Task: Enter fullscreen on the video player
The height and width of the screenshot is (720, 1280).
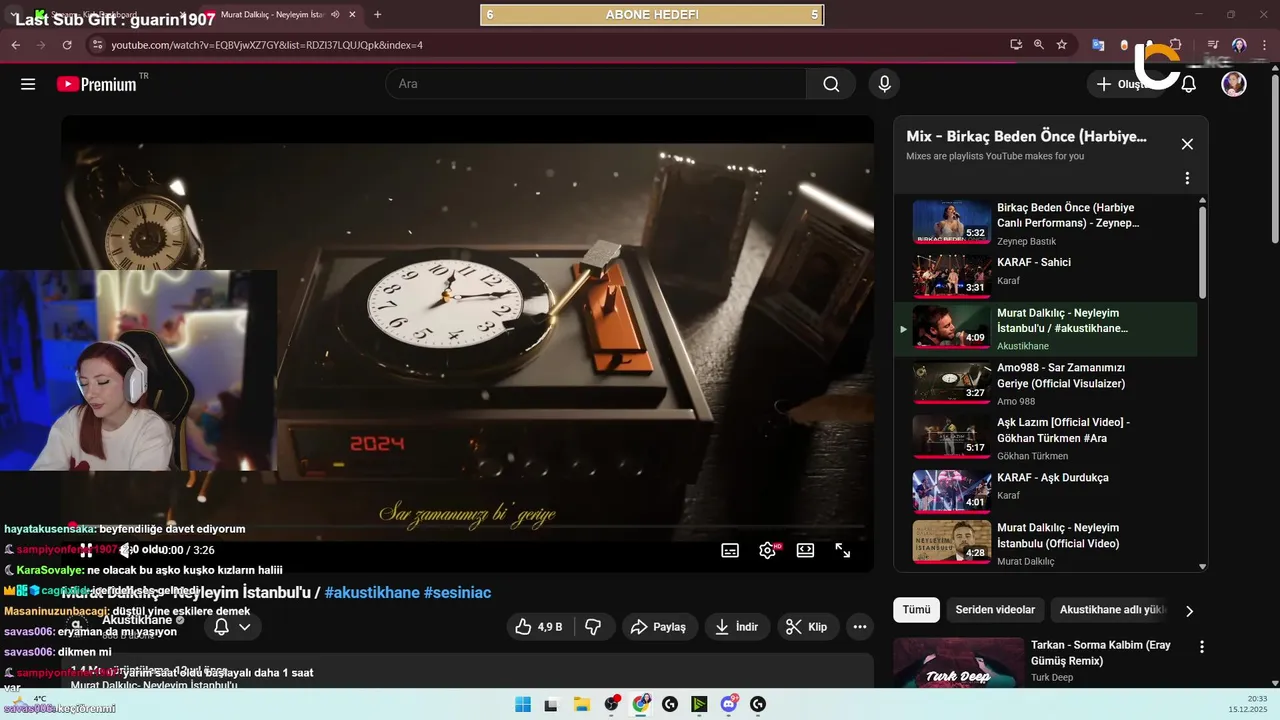Action: click(843, 550)
